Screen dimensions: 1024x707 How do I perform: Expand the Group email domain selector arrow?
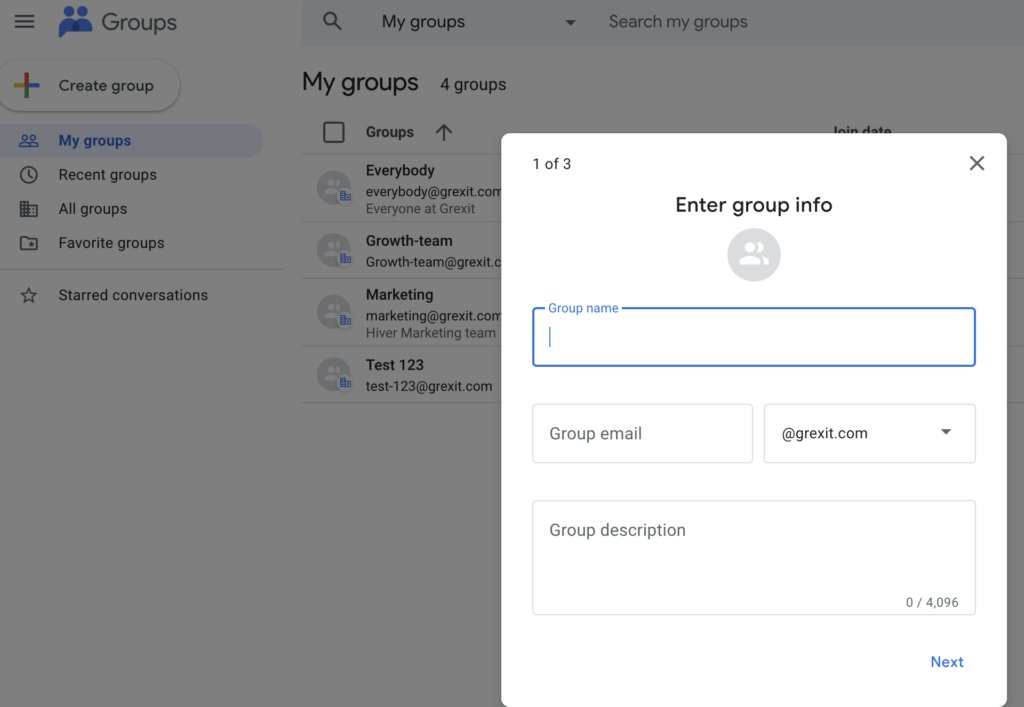coord(944,433)
